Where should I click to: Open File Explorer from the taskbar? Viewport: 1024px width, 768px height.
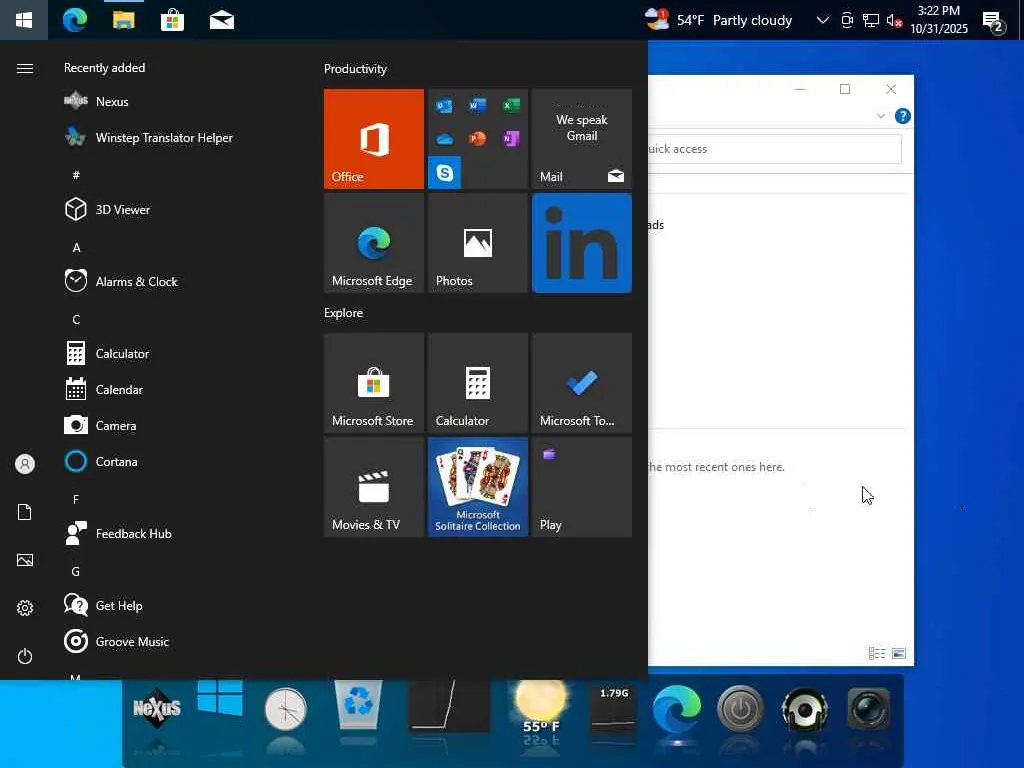click(x=123, y=20)
